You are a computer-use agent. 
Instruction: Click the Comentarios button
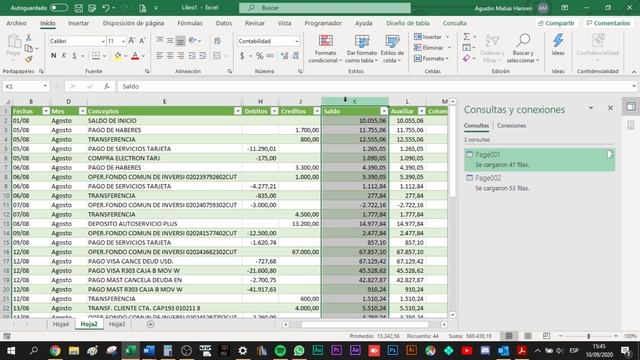coord(608,23)
